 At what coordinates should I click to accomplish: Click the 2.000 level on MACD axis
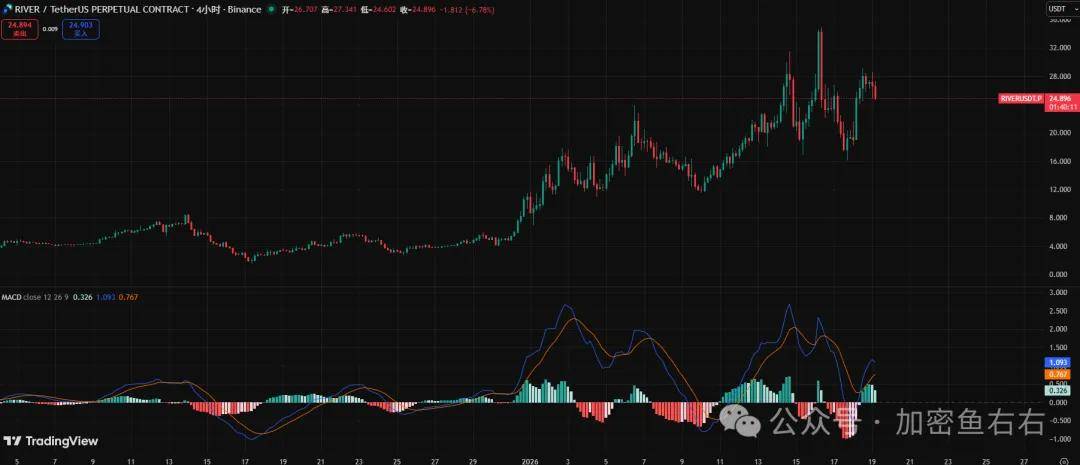(x=1058, y=329)
